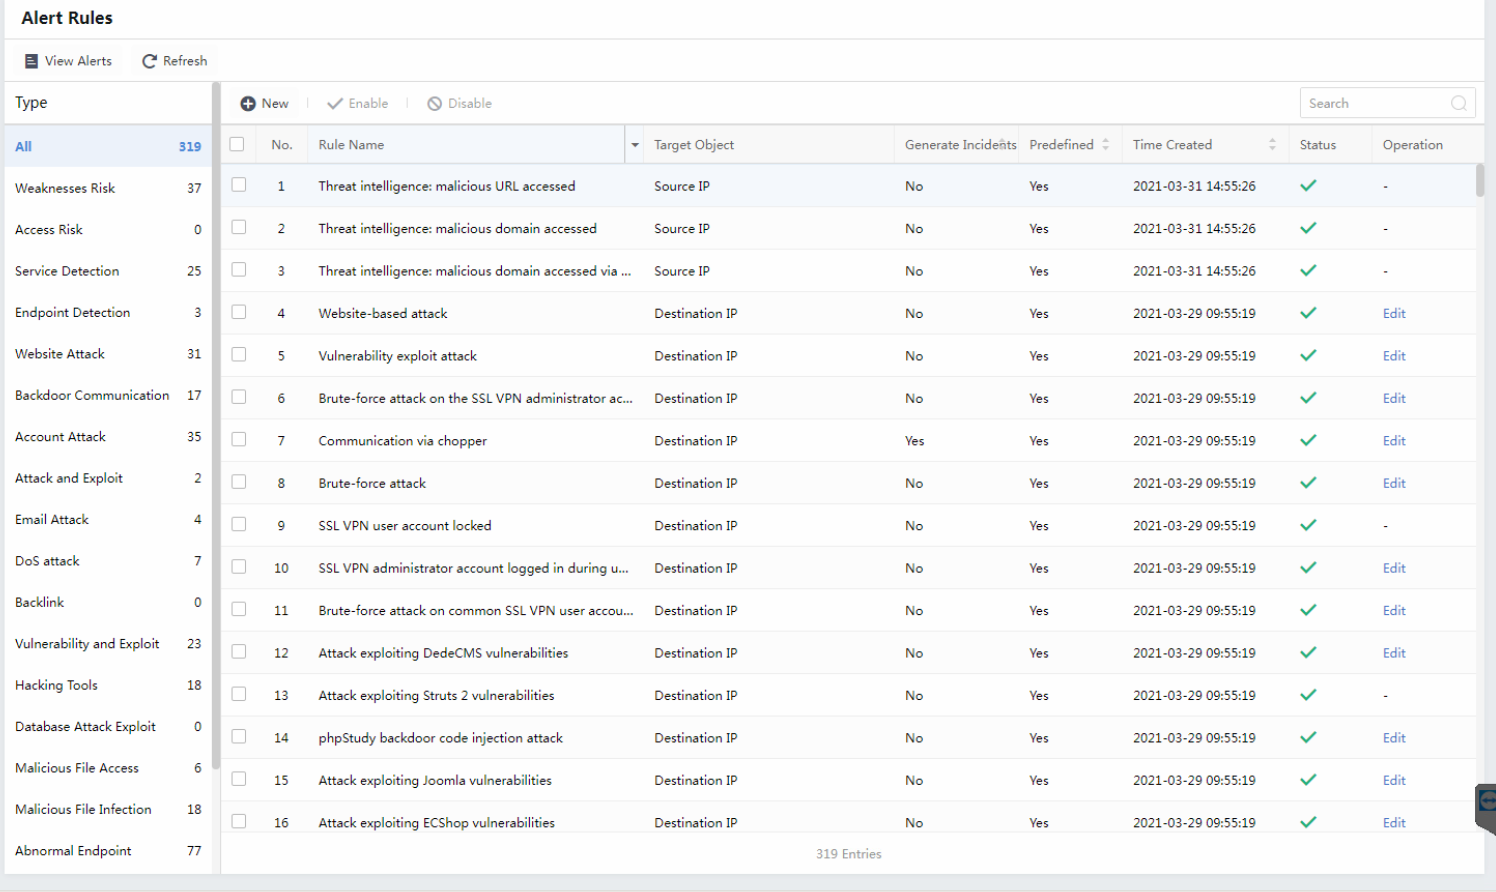Click the Refresh icon
1496x892 pixels.
[149, 61]
